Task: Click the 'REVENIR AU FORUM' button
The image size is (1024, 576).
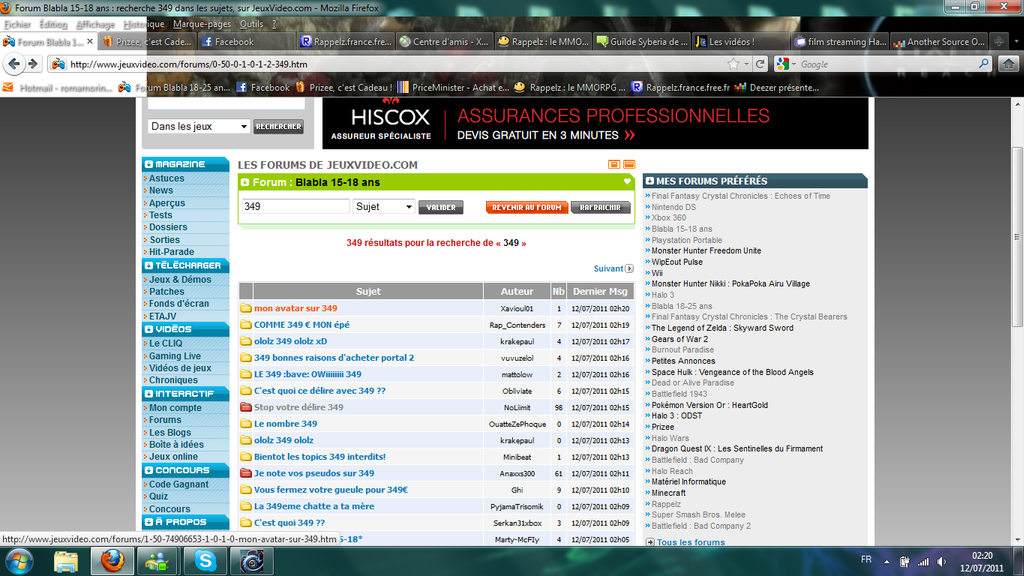Action: [x=527, y=207]
